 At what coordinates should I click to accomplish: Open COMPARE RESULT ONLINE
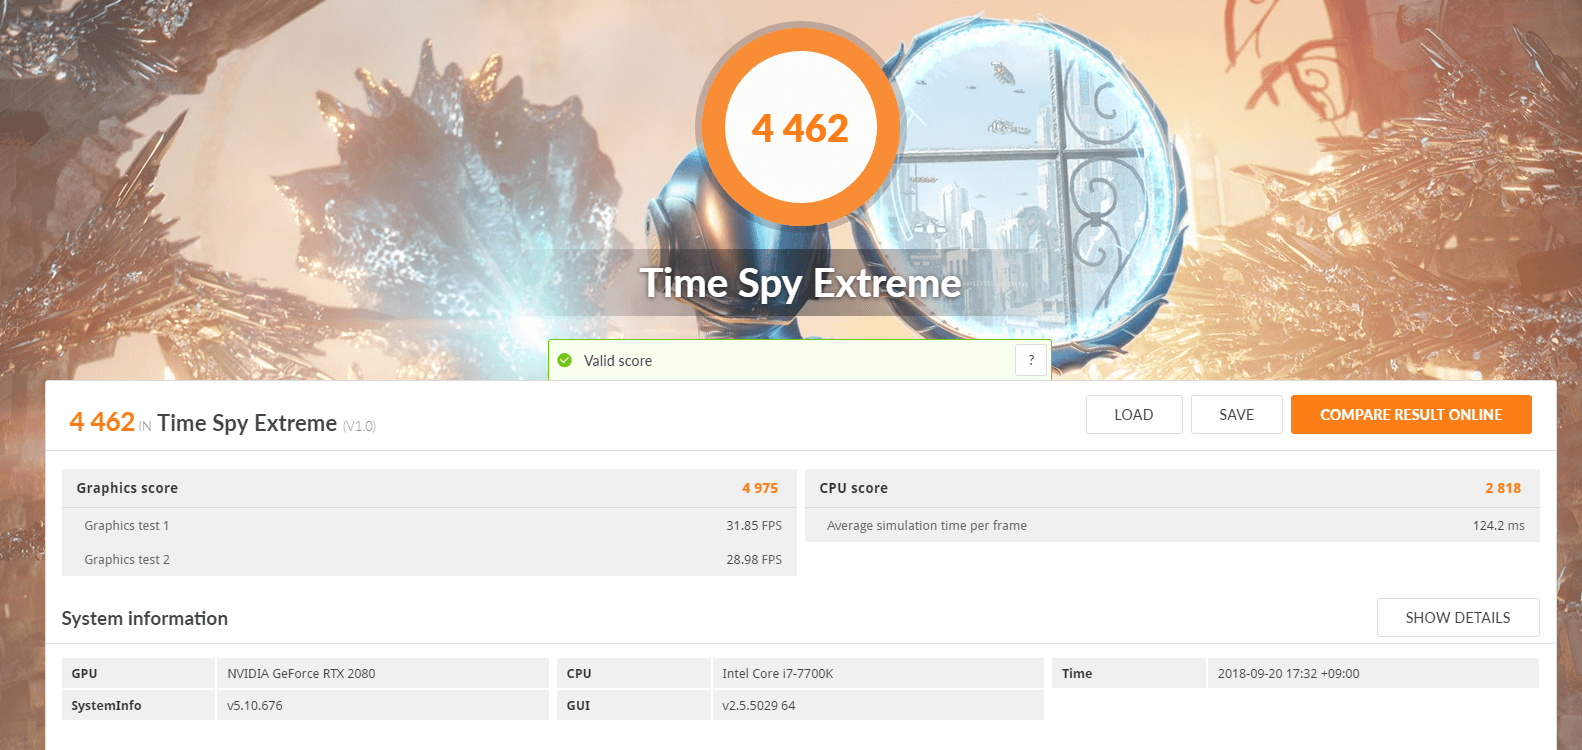(1411, 414)
